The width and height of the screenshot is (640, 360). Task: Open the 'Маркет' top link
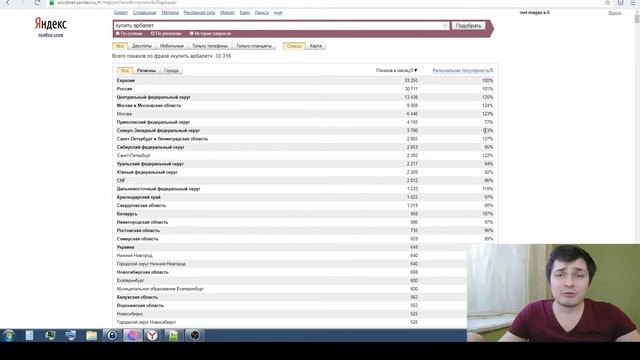point(227,13)
